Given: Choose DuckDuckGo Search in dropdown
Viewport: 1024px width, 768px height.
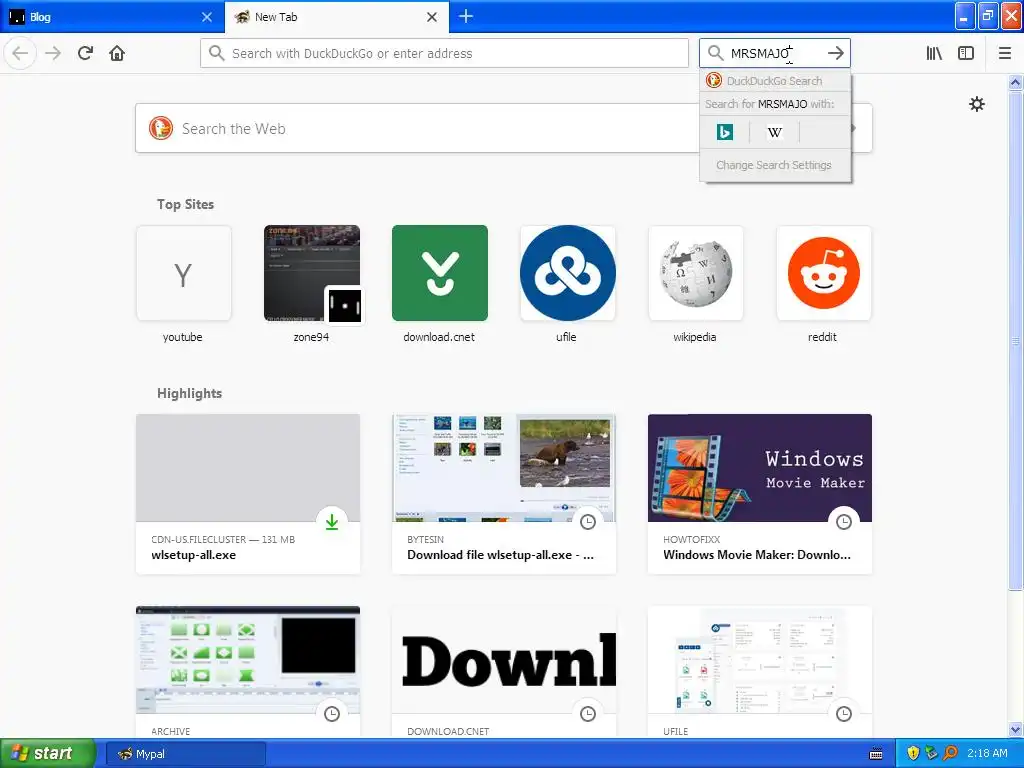Looking at the screenshot, I should point(775,80).
